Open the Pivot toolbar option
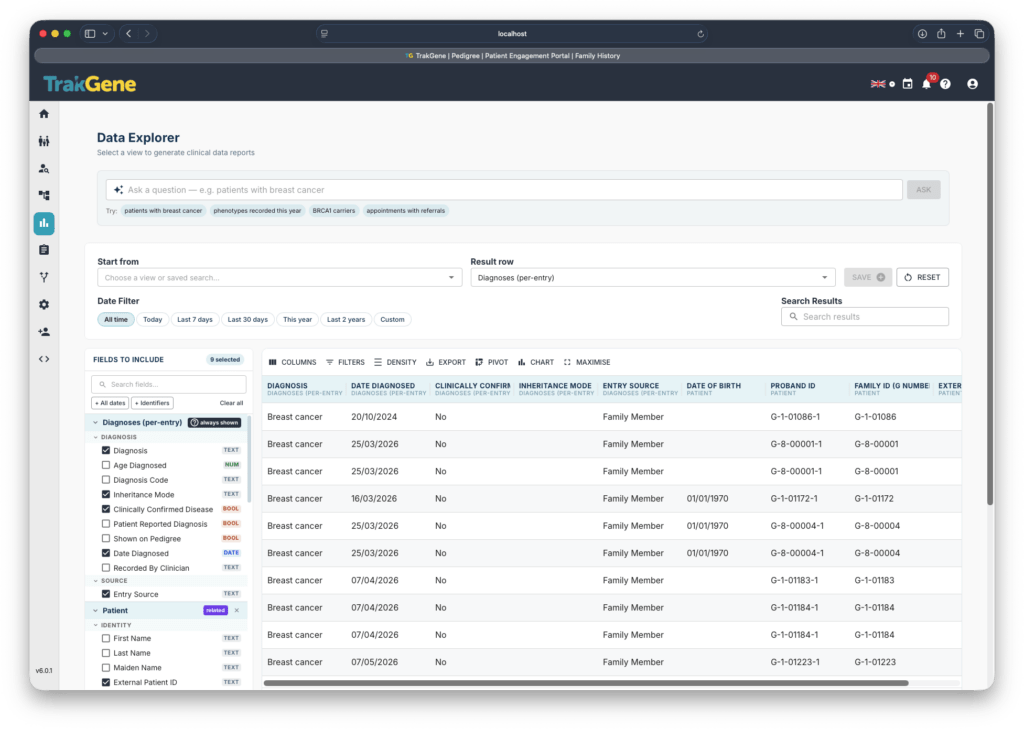 (491, 362)
